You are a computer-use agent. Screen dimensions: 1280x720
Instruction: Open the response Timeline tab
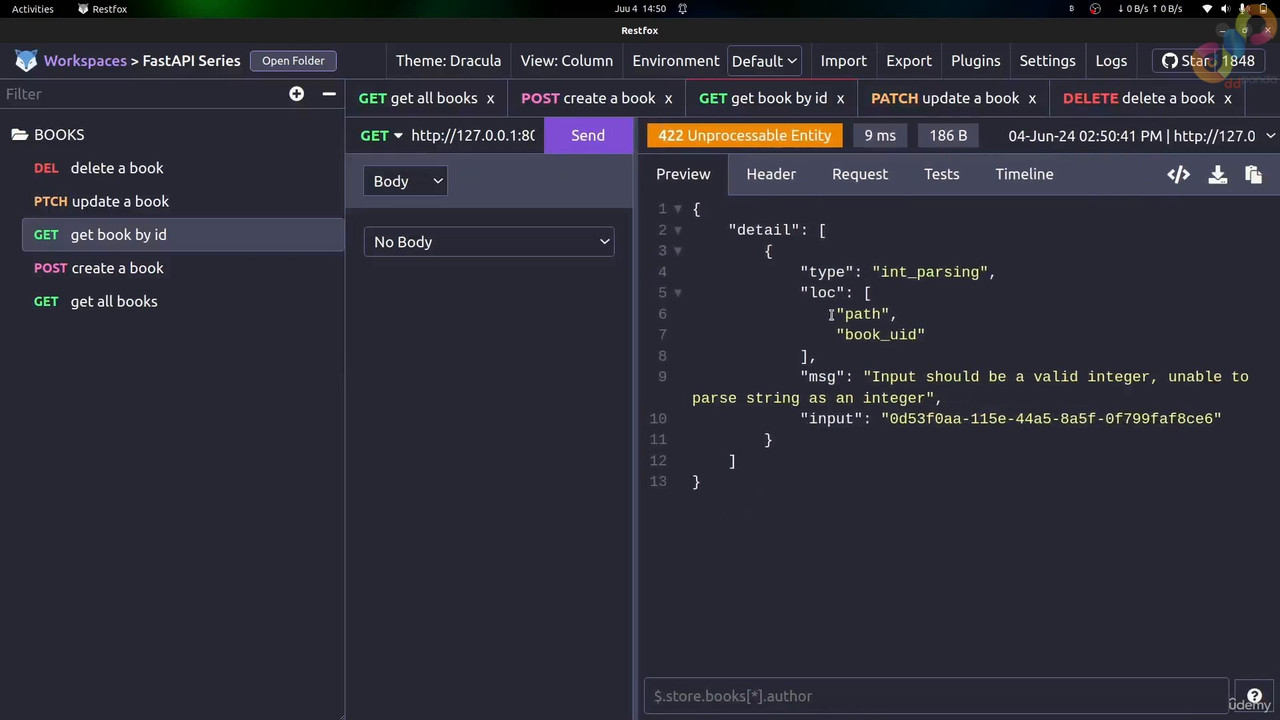pyautogui.click(x=1024, y=174)
